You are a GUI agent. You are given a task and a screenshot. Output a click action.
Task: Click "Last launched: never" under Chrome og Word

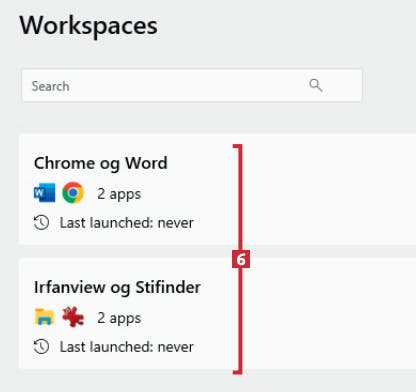[126, 223]
